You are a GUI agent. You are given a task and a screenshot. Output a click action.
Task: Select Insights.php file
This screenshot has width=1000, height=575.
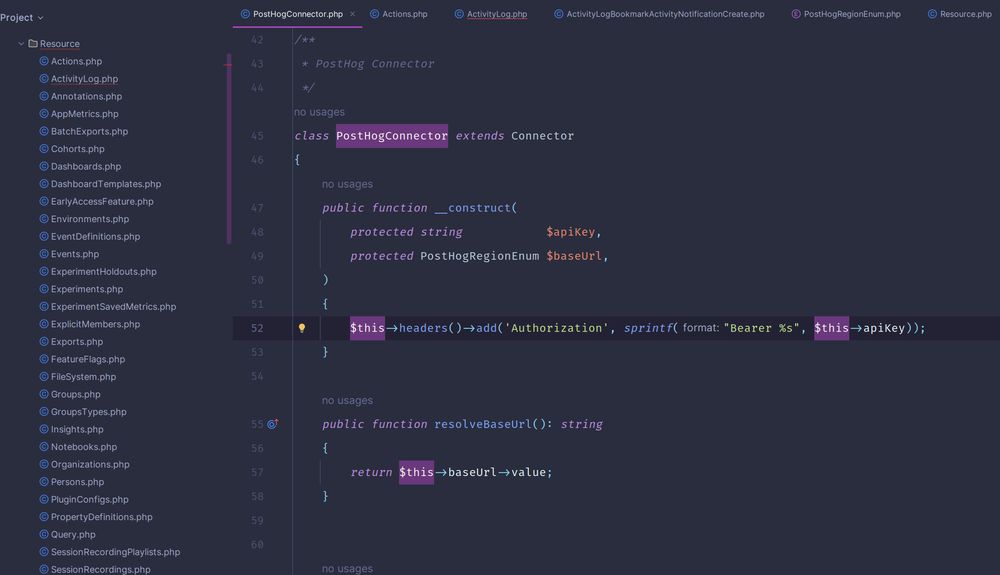coord(77,430)
